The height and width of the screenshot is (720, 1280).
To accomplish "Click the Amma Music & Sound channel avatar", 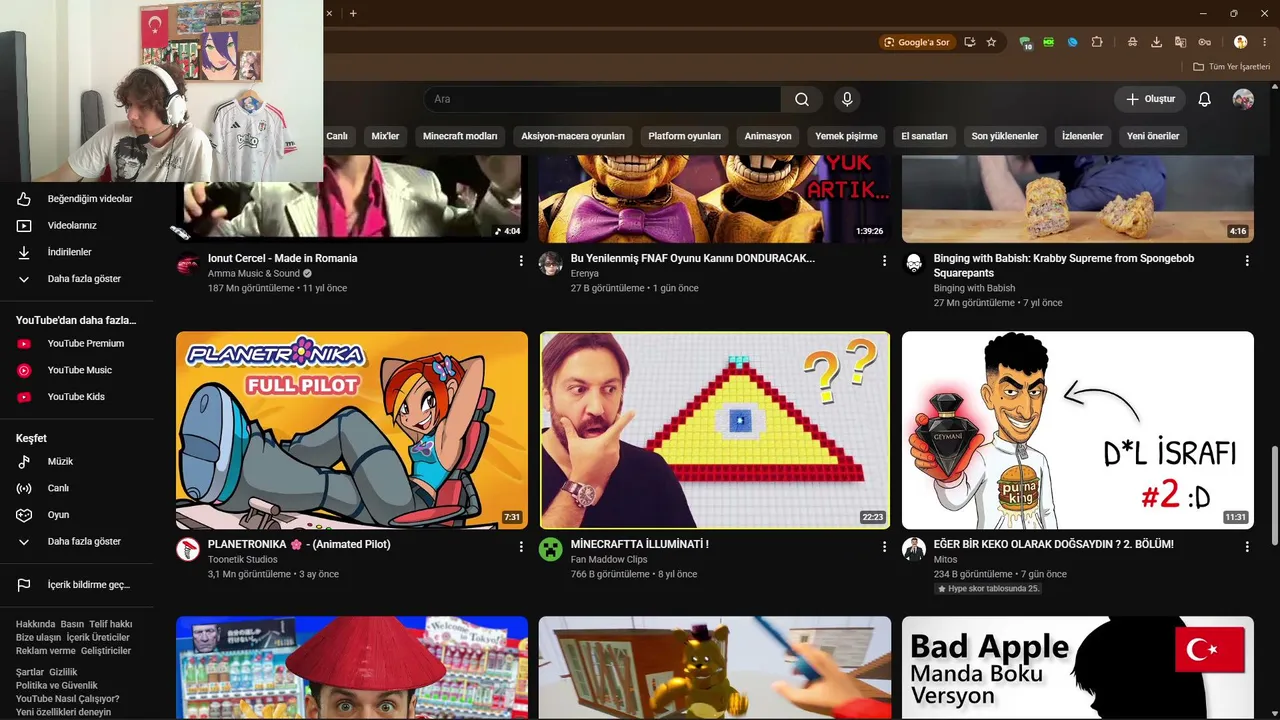I will (188, 265).
